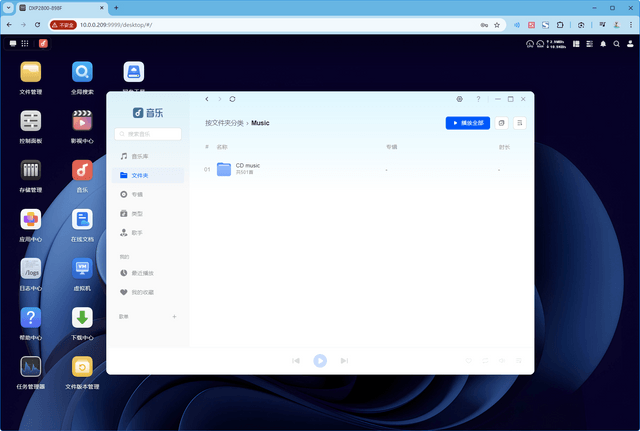Open the 日志中心 log center icon
This screenshot has height=431, width=640.
coord(31,269)
